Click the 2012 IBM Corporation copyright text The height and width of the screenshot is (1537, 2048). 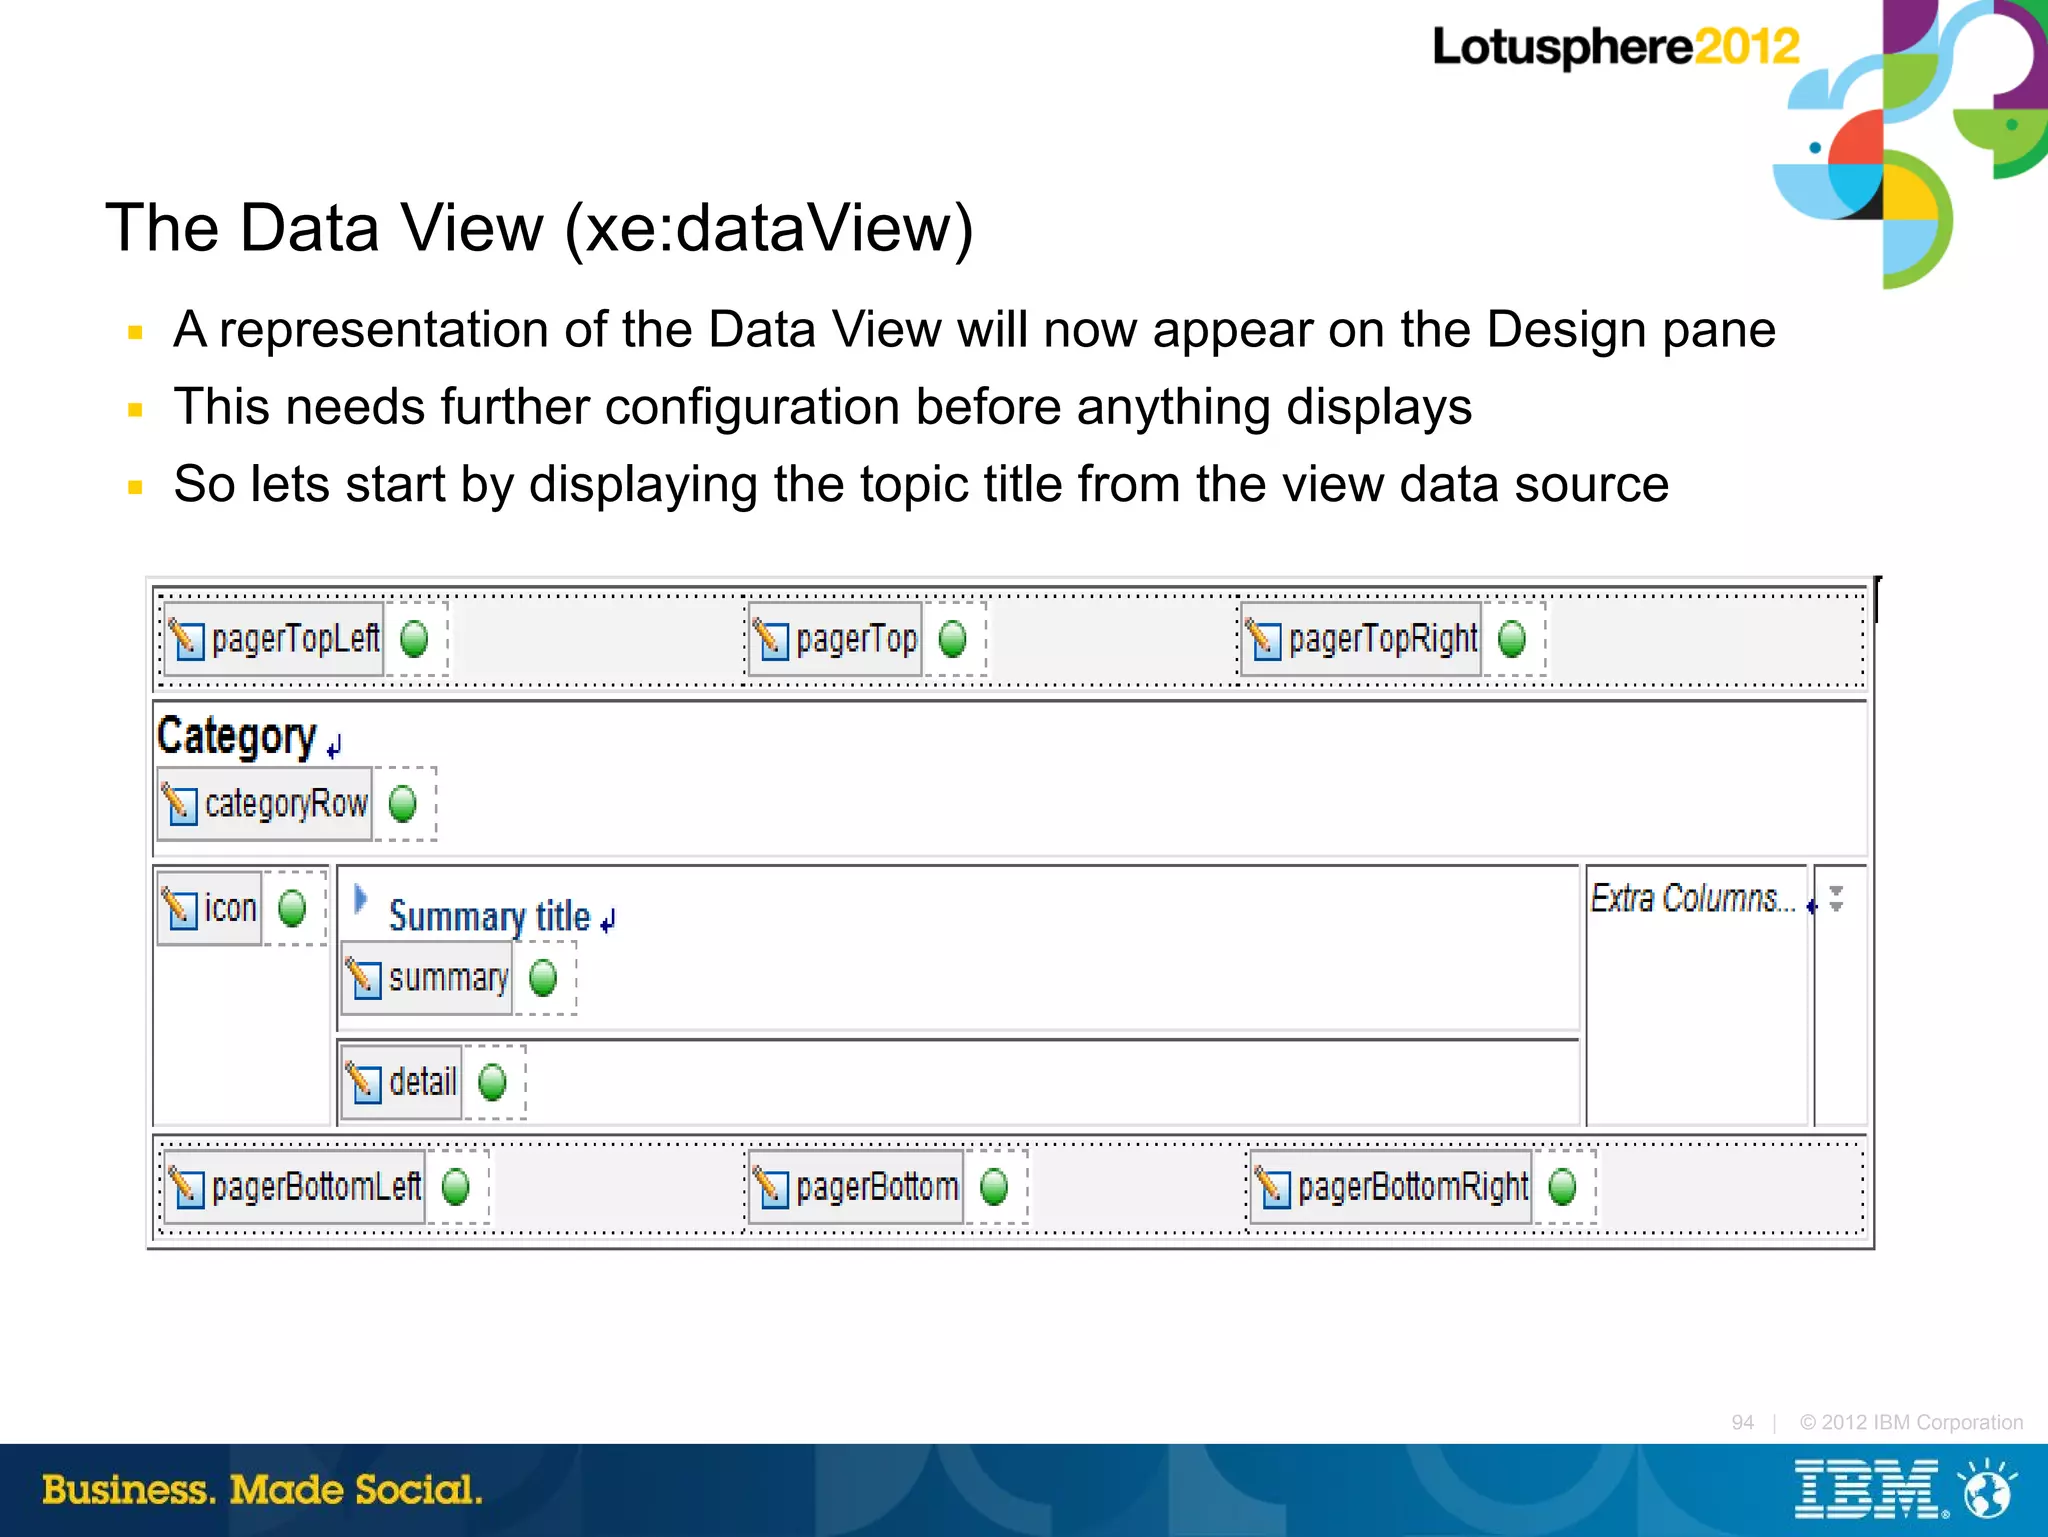click(x=1911, y=1422)
